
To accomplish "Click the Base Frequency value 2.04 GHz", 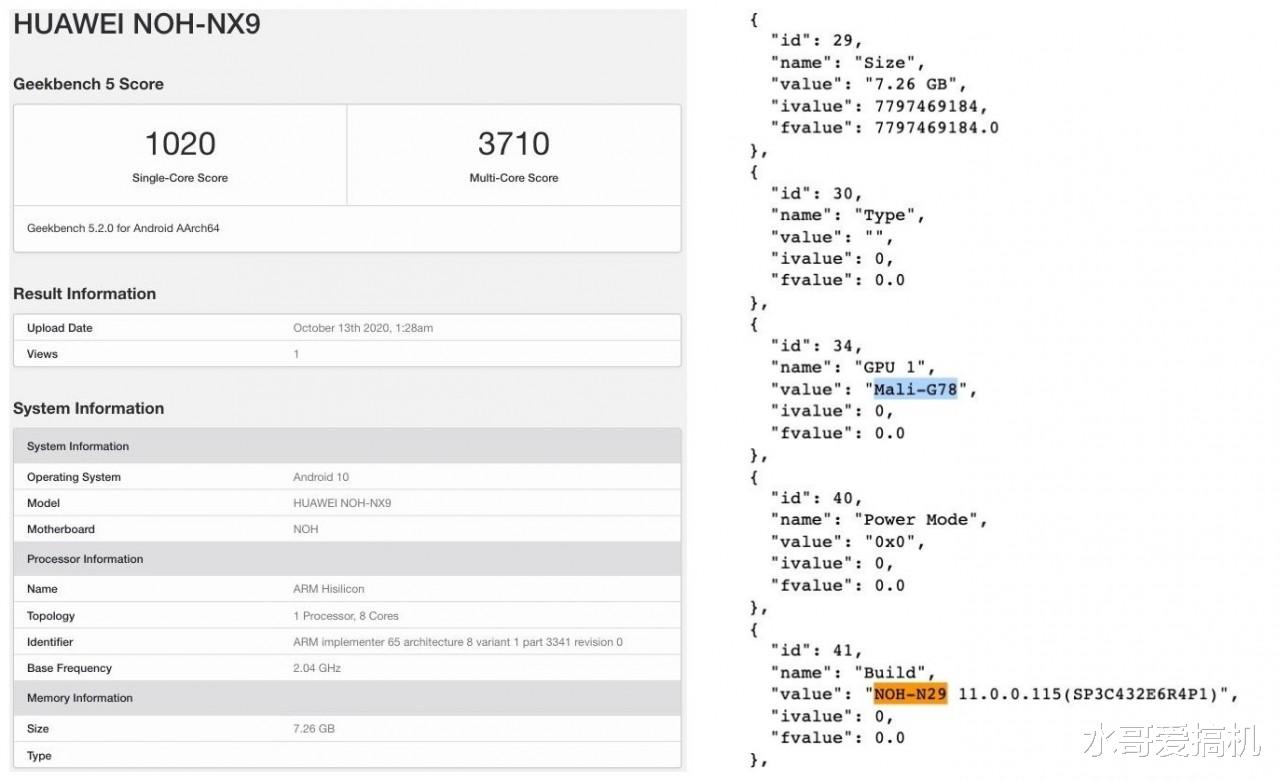I will click(317, 668).
